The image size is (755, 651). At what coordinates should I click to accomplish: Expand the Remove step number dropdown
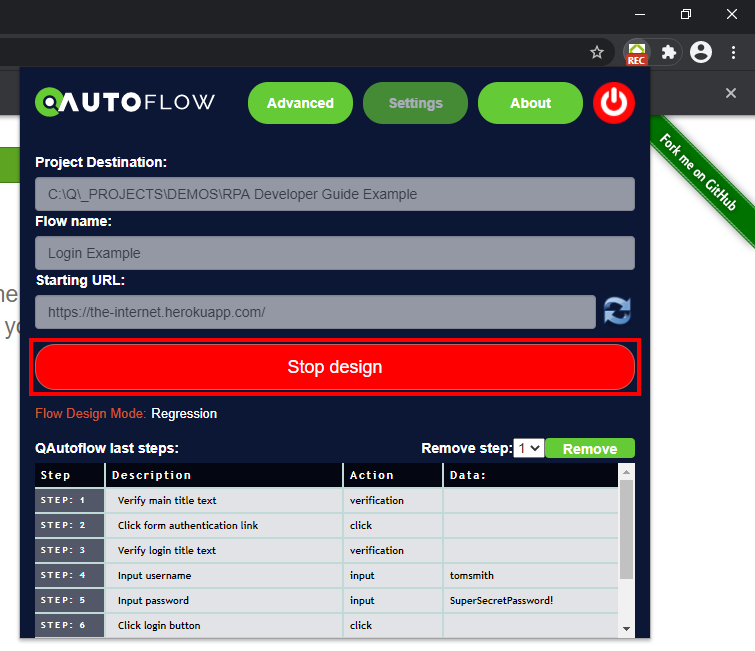[529, 448]
